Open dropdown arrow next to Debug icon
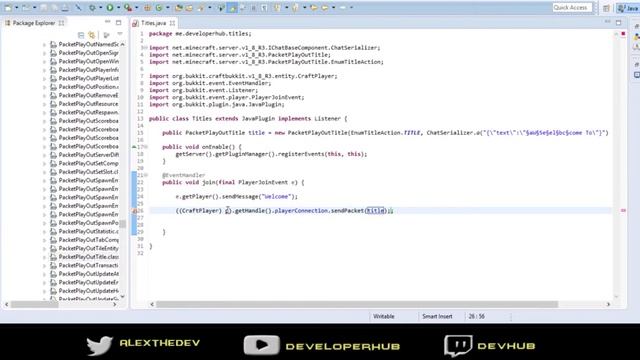Screen dimensions: 640x360 coord(101,8)
